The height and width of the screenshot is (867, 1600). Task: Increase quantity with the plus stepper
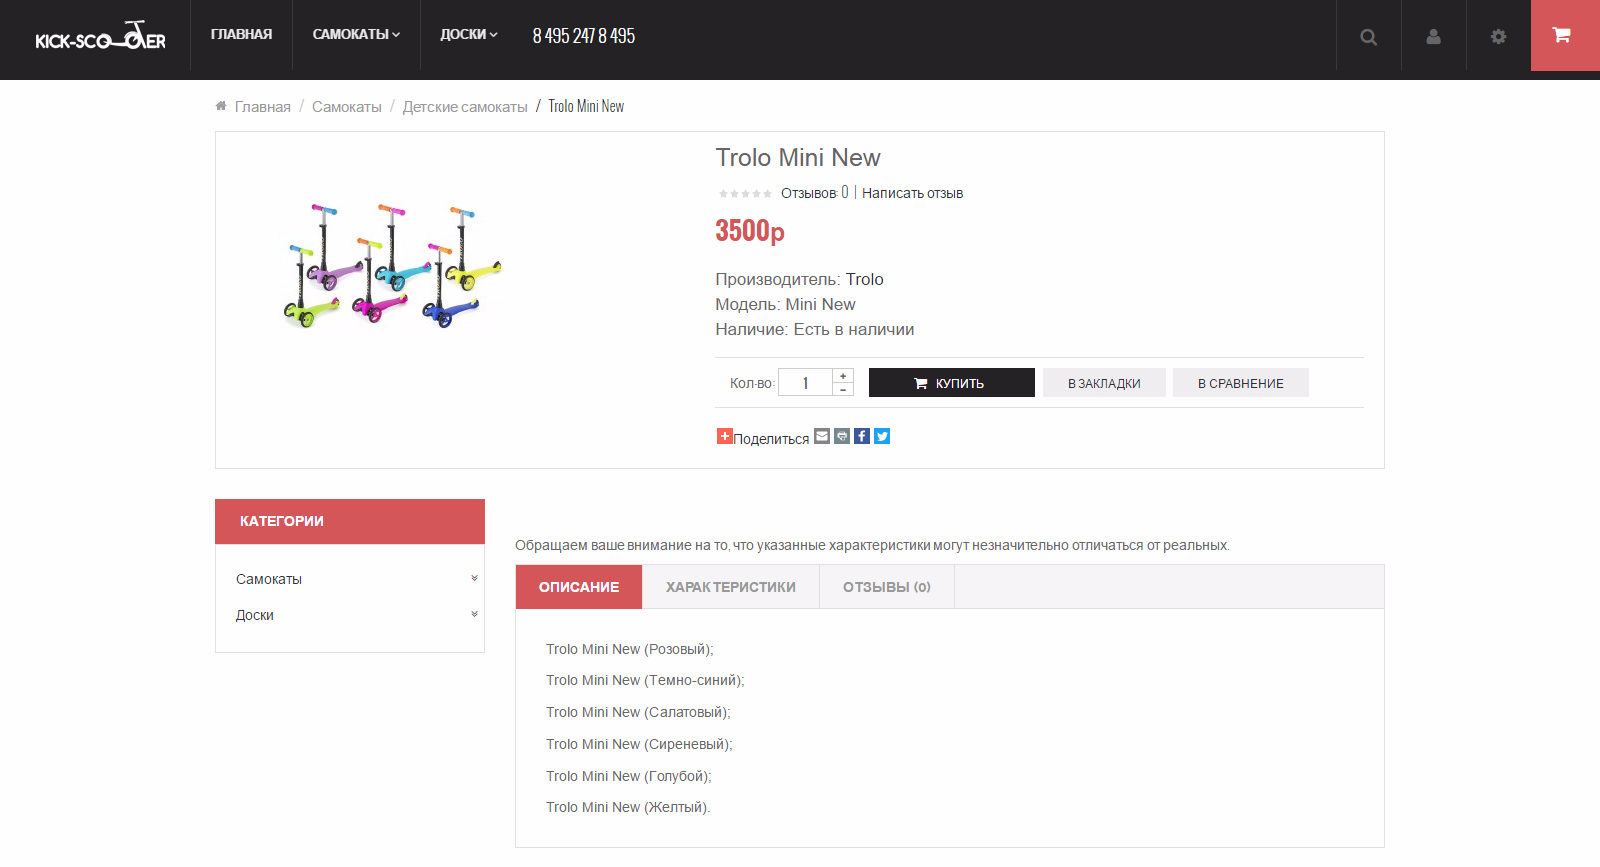(x=843, y=376)
